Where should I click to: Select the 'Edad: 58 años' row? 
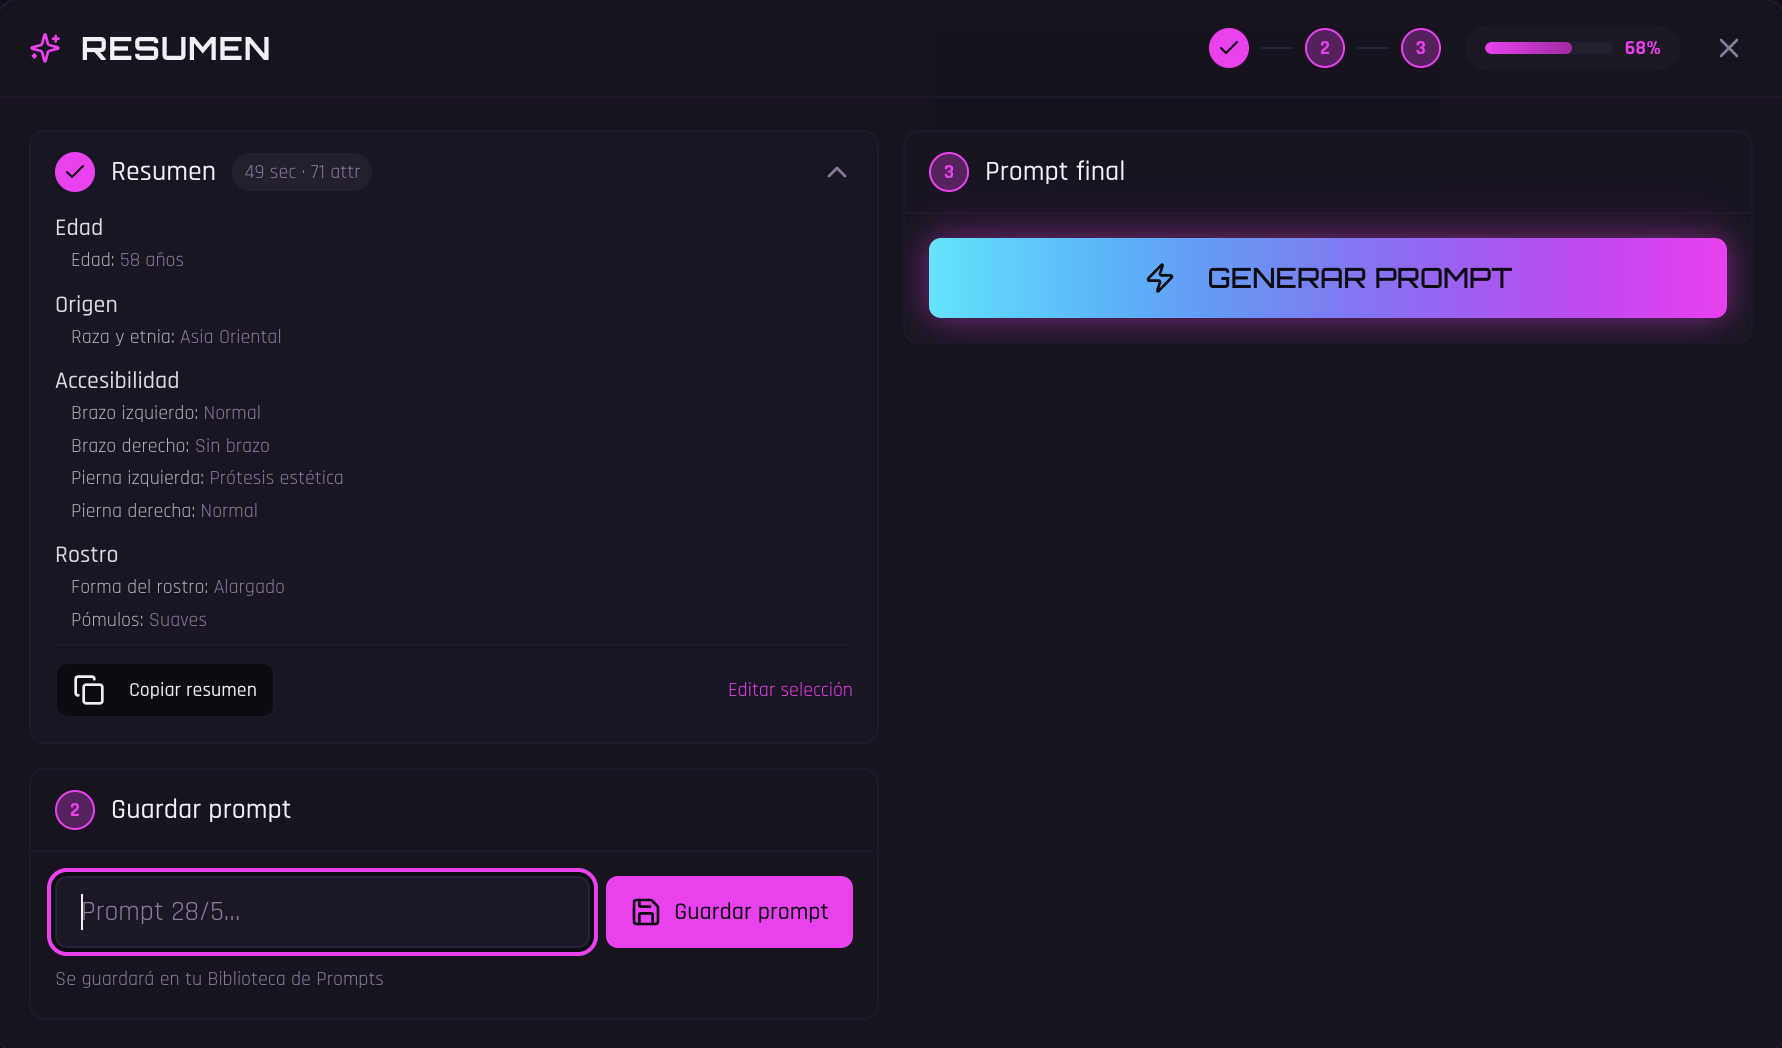(x=128, y=260)
